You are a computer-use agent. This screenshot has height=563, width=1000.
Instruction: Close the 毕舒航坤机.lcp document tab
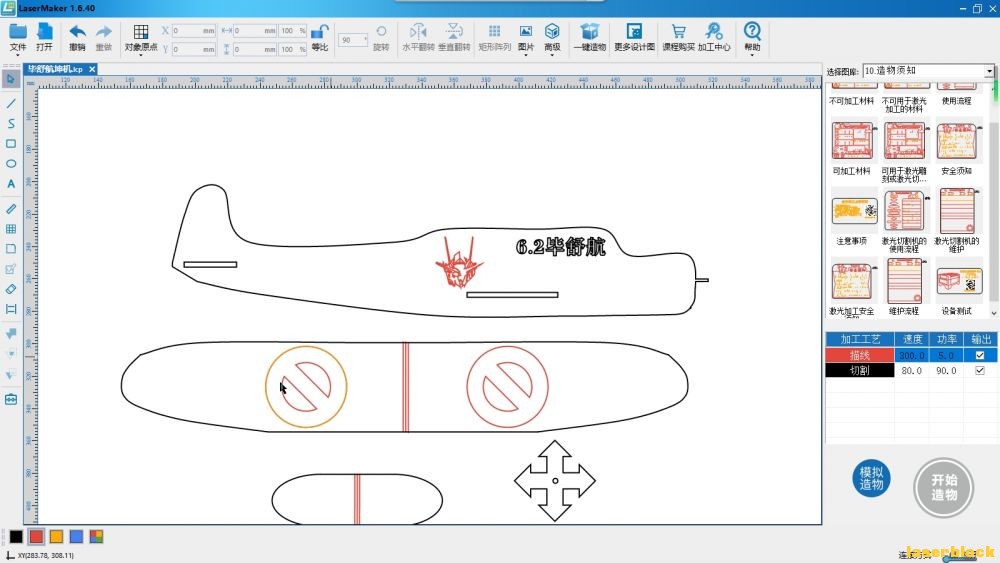tap(92, 69)
